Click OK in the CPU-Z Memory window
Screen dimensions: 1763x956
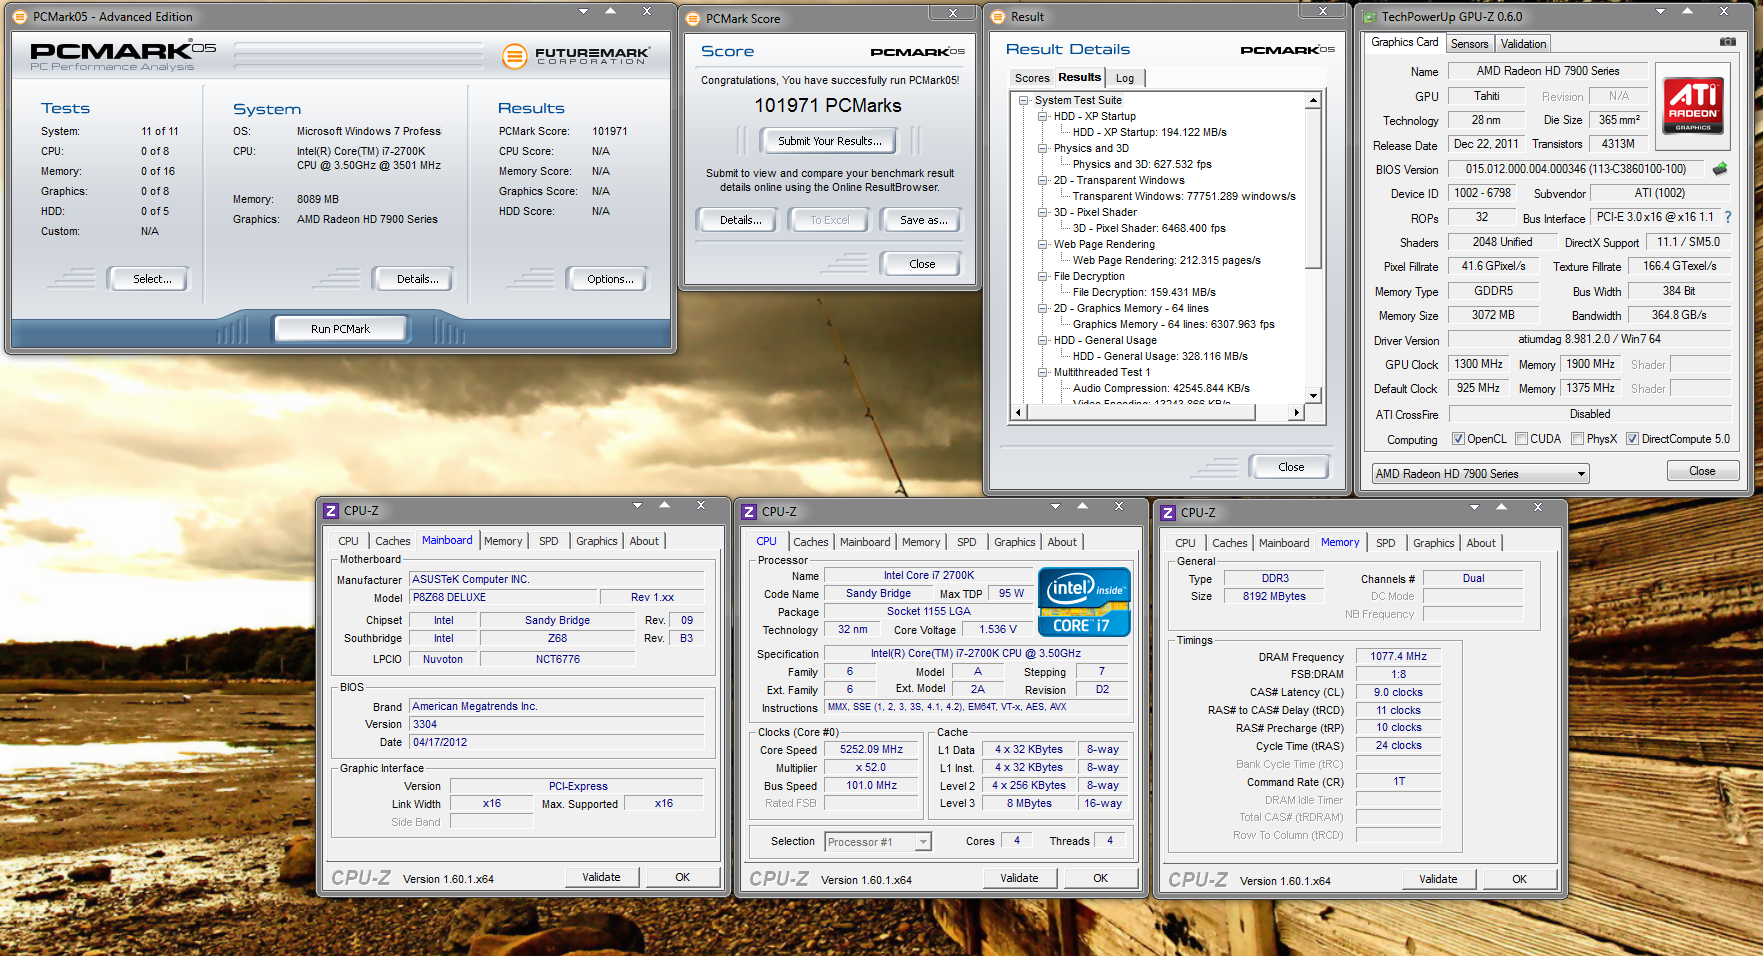[x=1519, y=879]
